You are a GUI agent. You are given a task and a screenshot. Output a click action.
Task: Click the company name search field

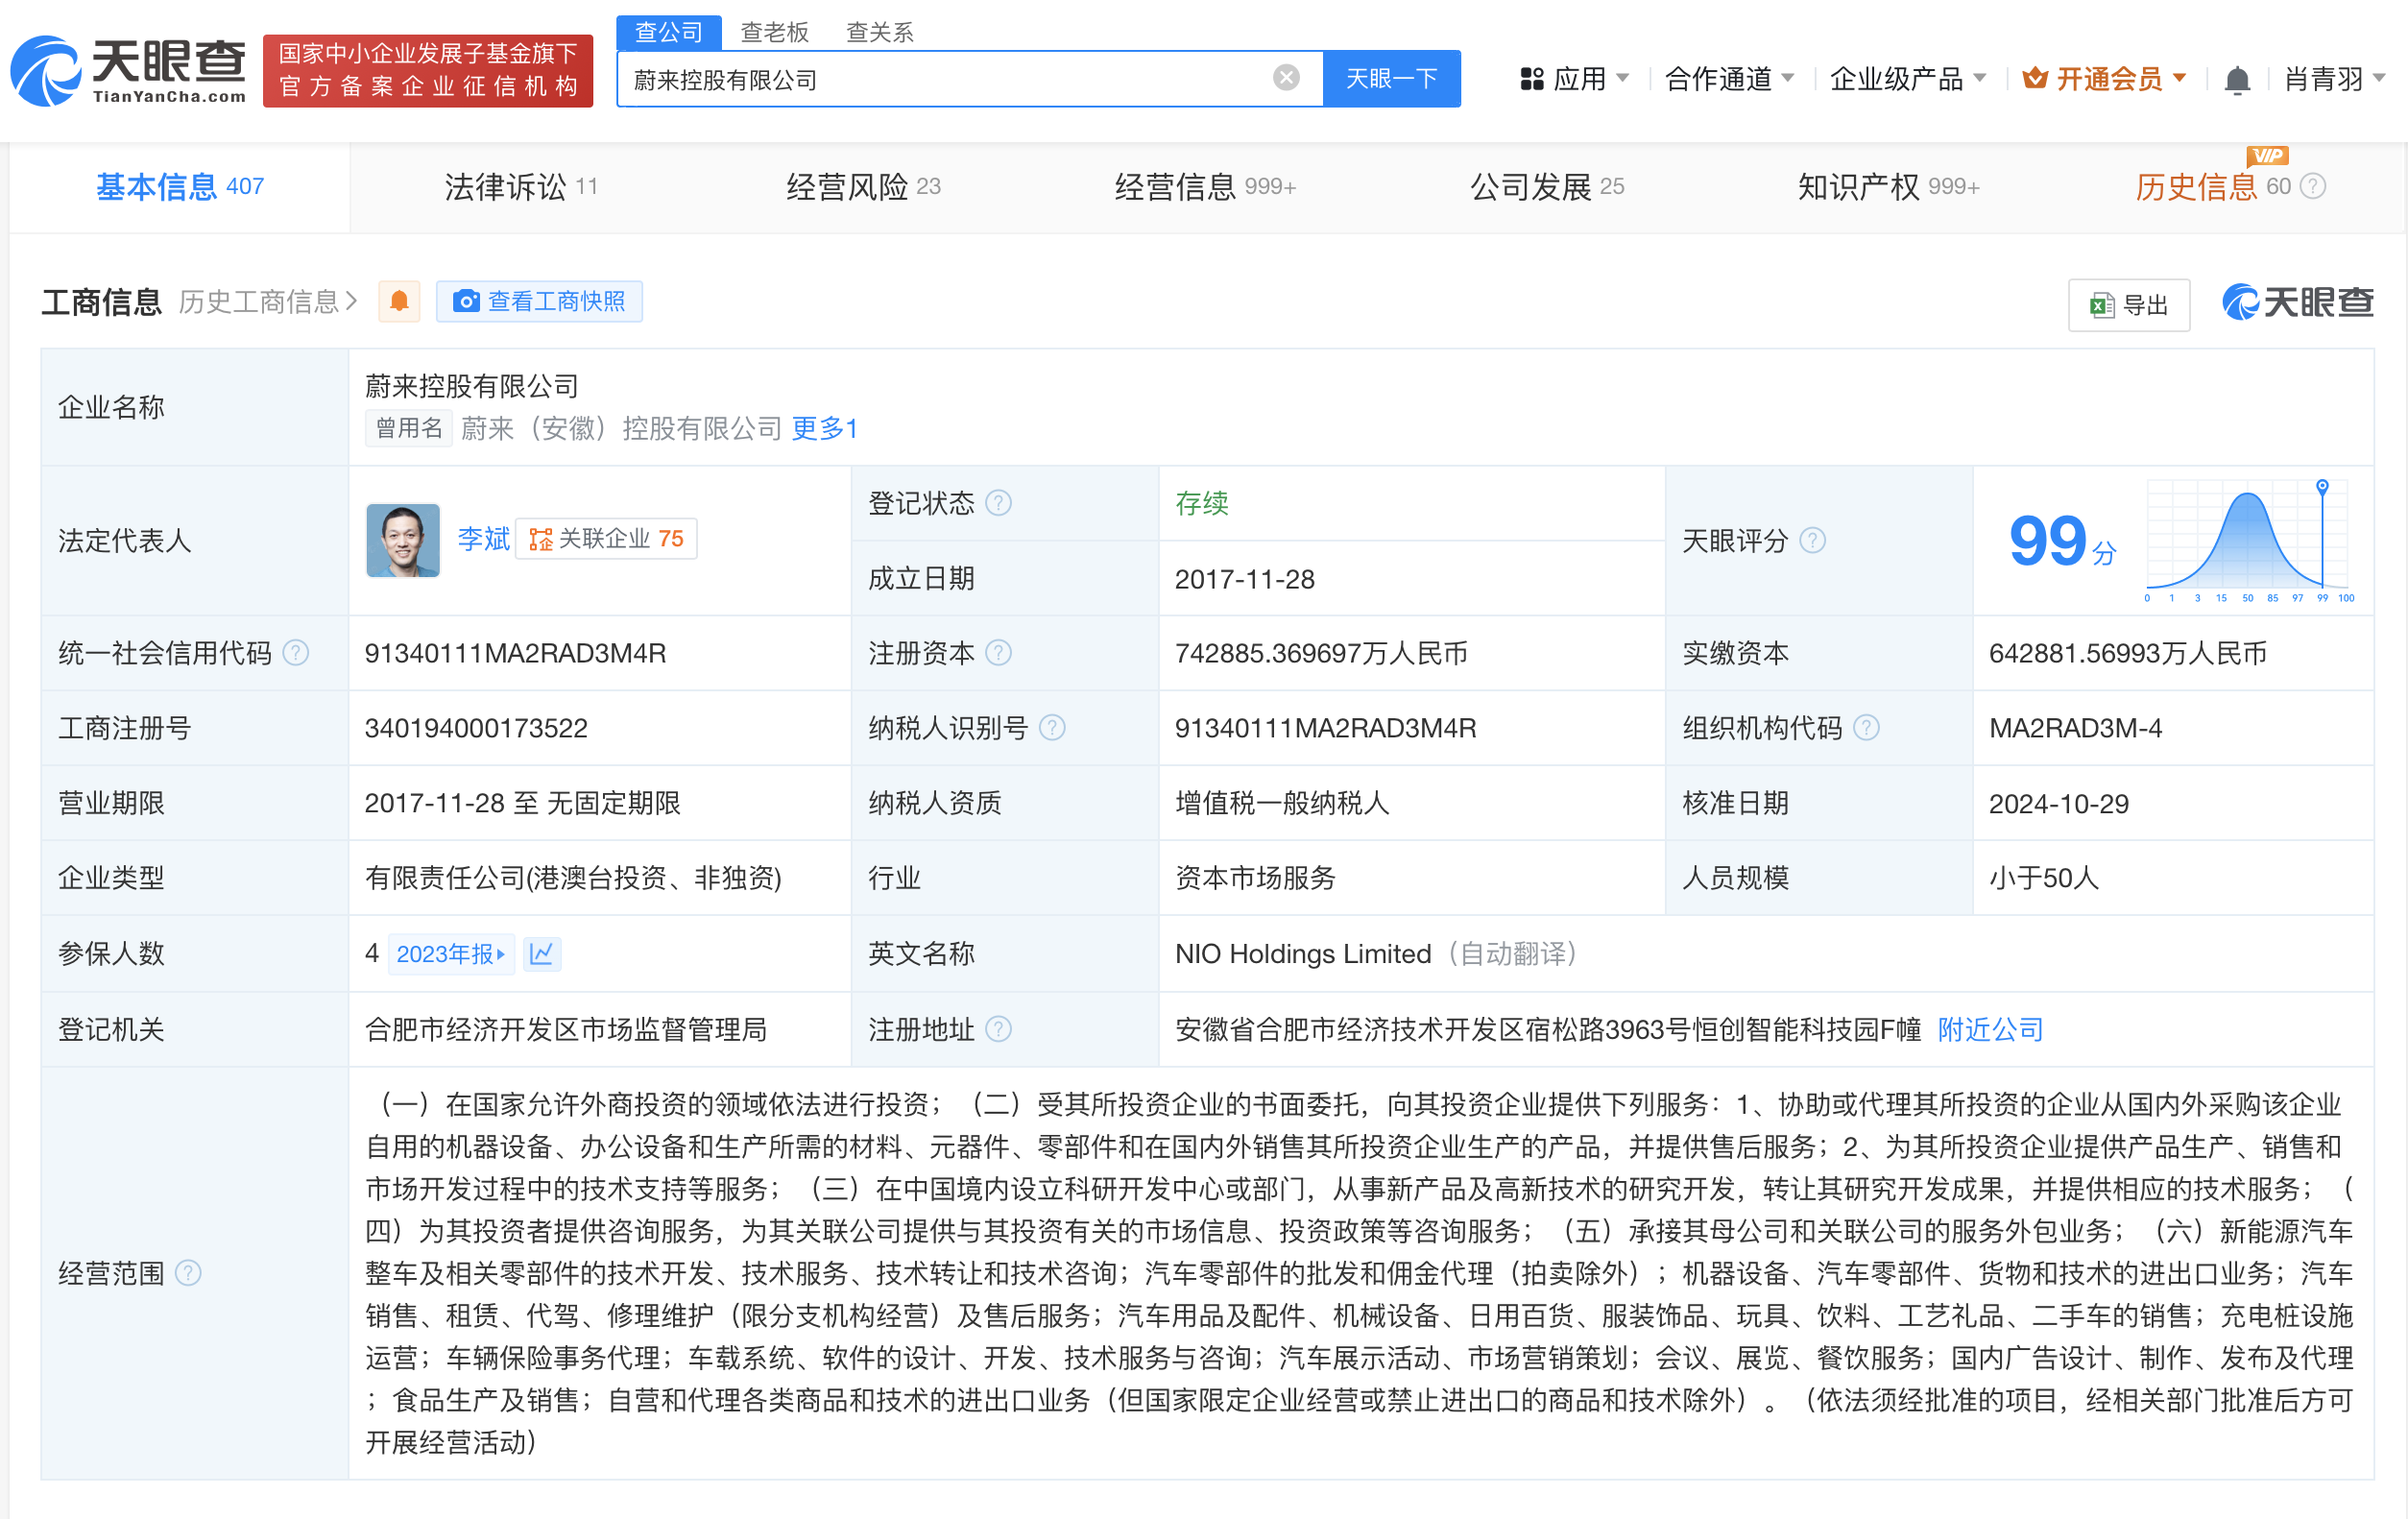940,79
